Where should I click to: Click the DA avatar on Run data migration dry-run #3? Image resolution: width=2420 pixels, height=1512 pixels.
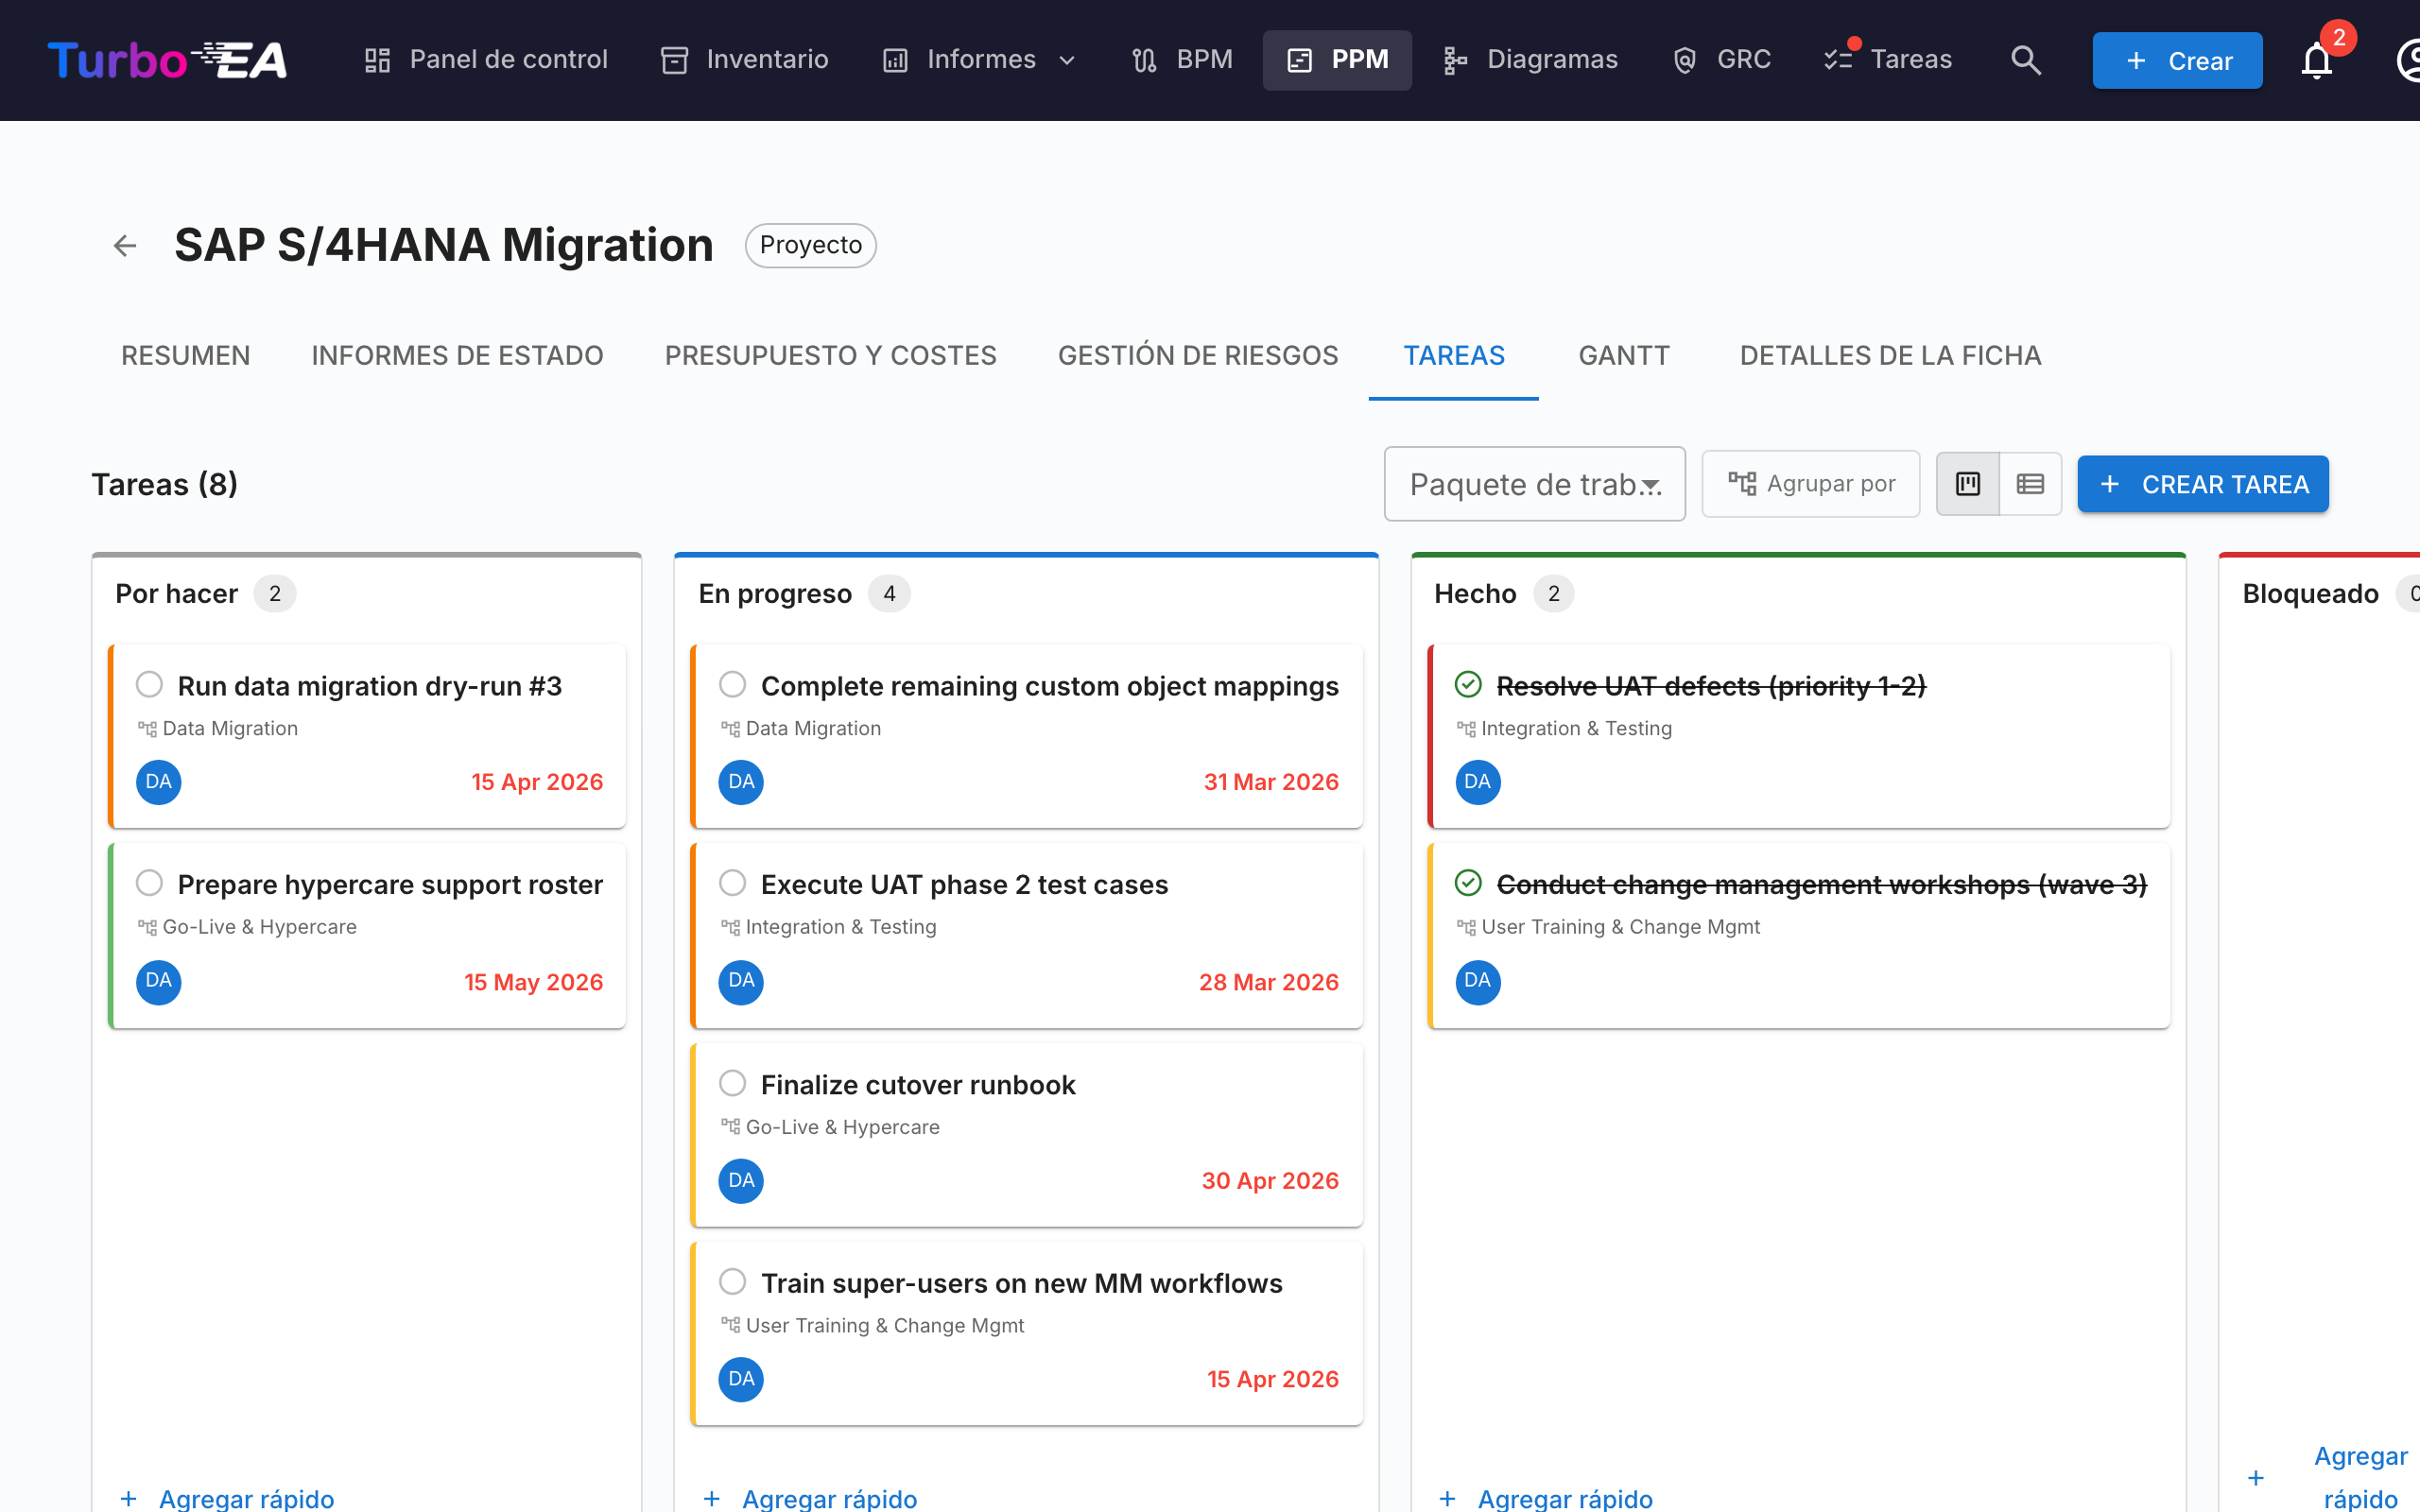159,781
